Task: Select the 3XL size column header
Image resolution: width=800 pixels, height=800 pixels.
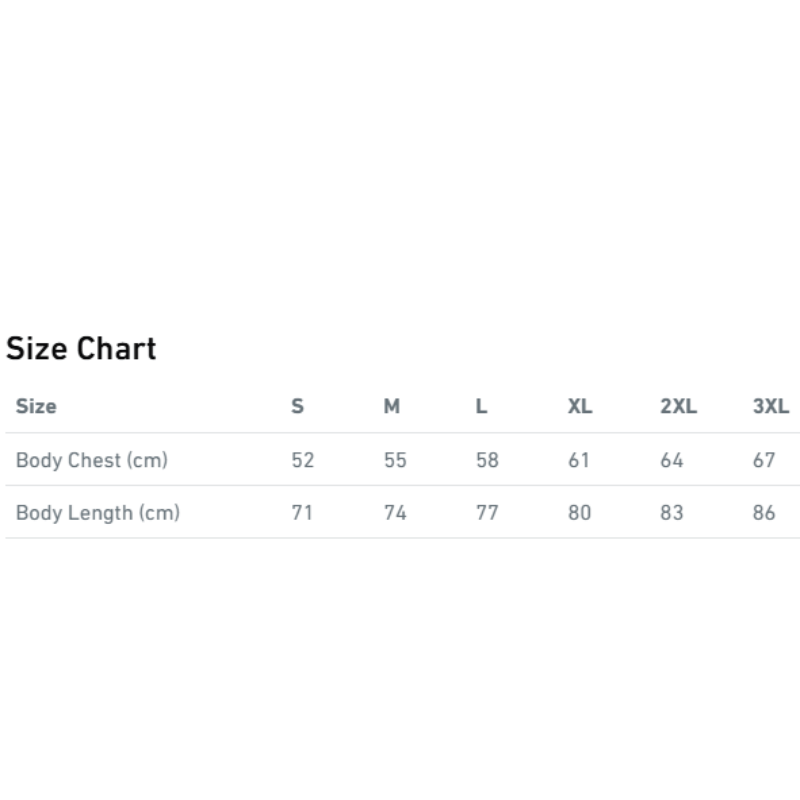Action: 770,406
